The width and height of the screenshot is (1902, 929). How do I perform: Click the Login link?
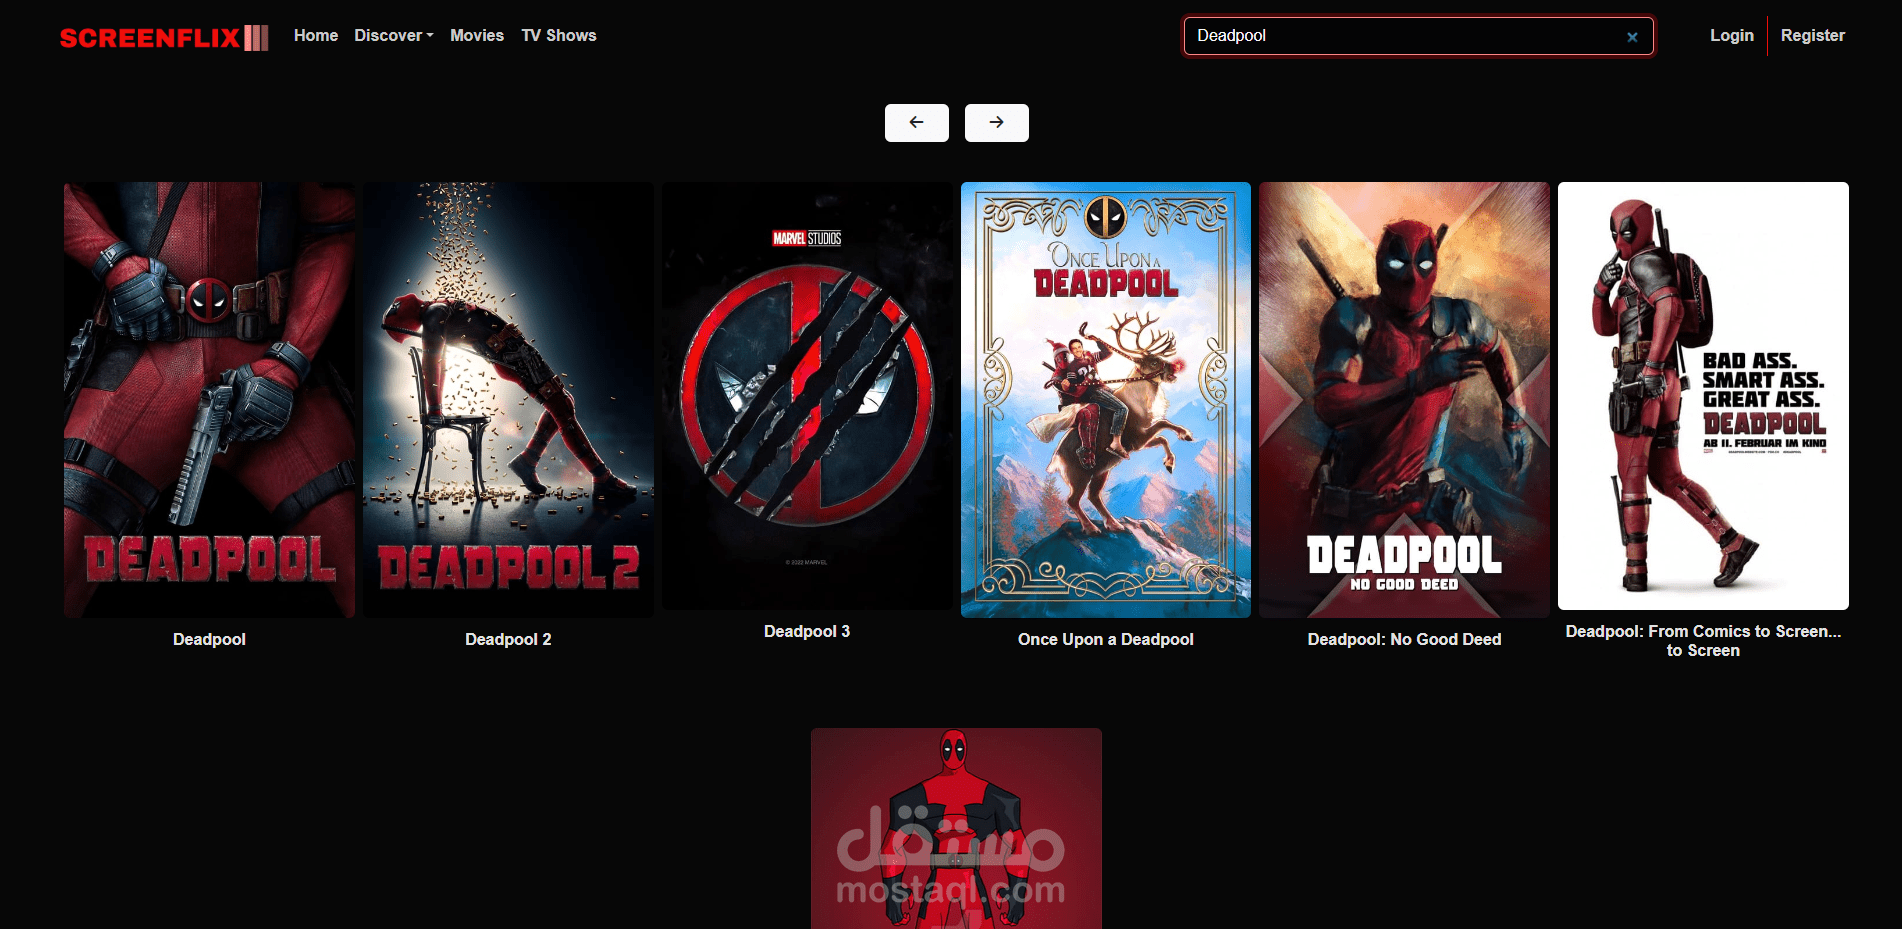pos(1732,35)
